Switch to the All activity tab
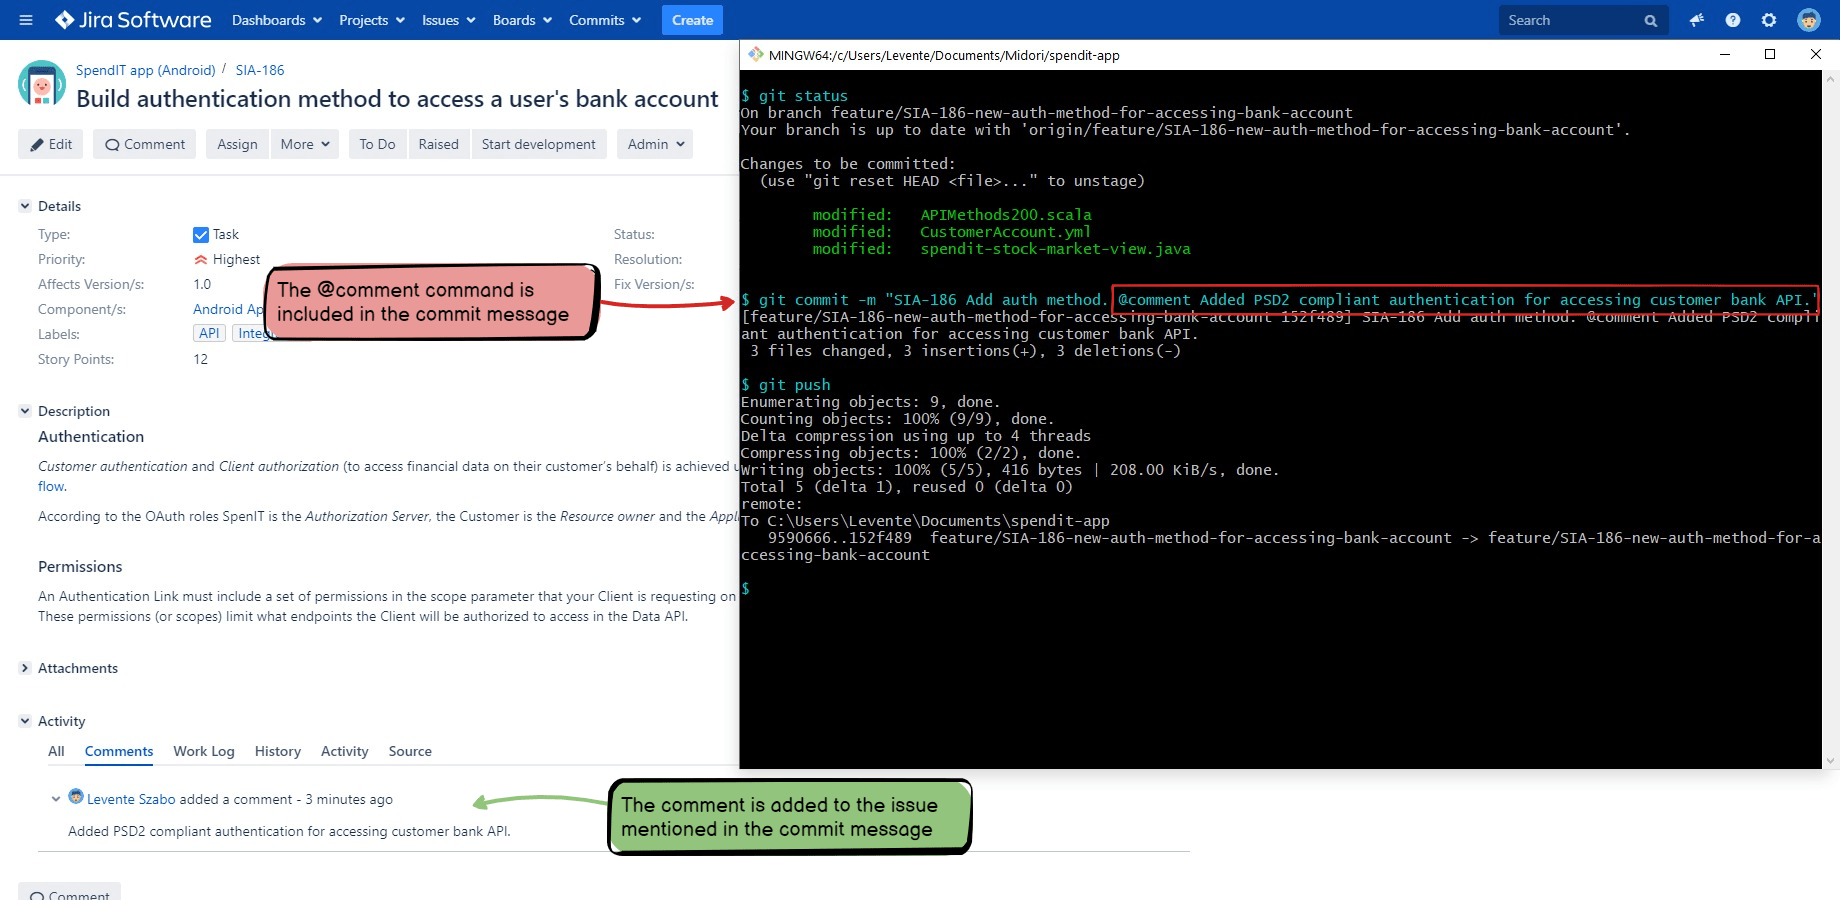The height and width of the screenshot is (900, 1840). 56,751
